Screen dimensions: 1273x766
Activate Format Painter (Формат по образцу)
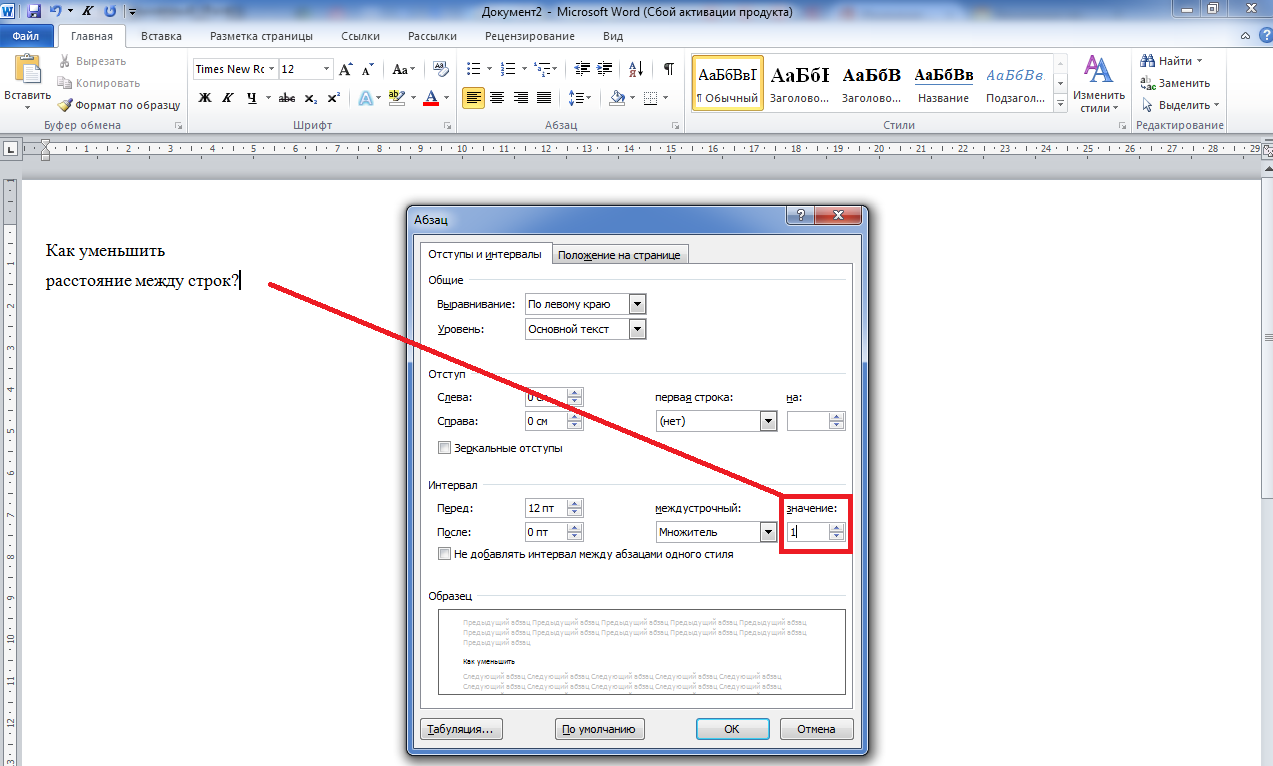(119, 104)
